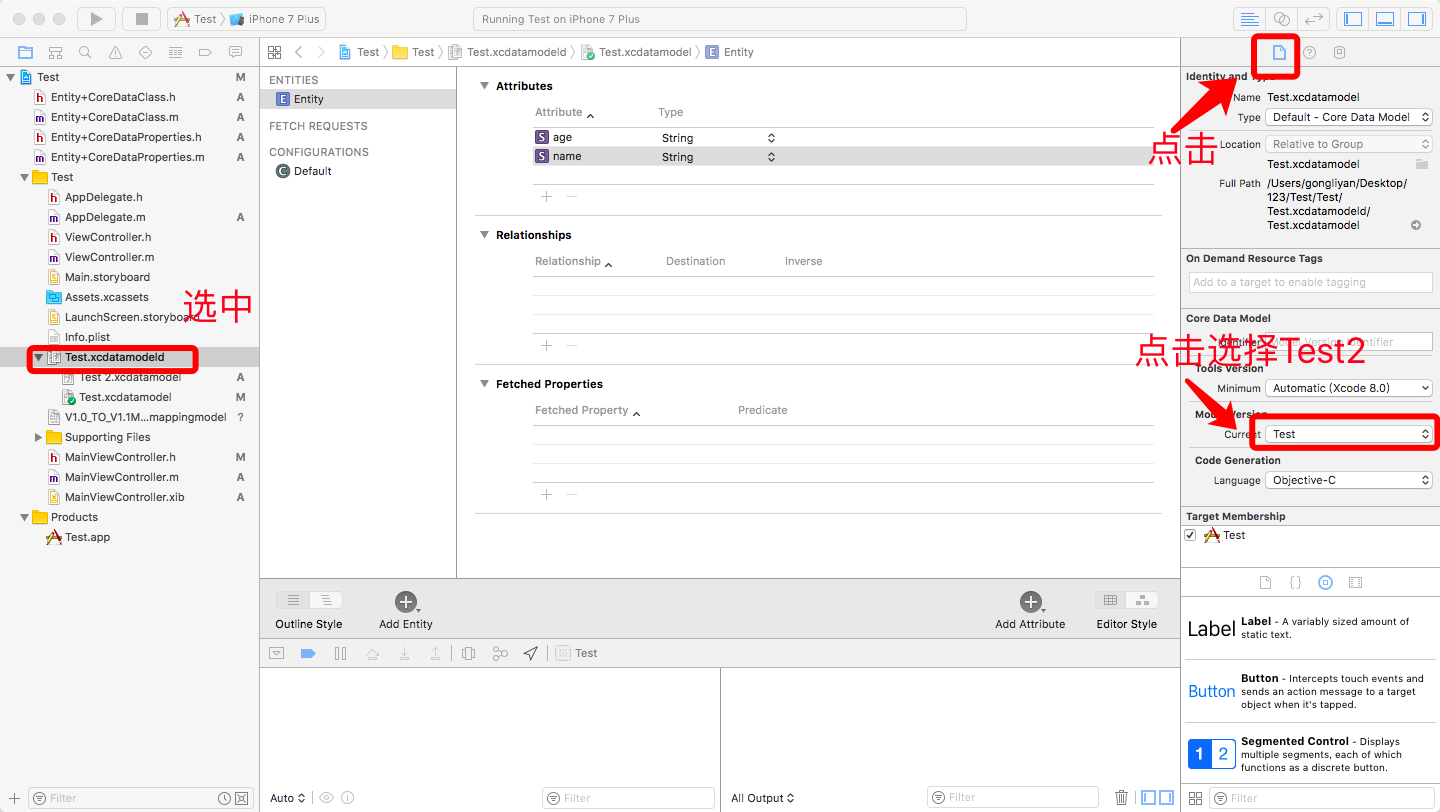
Task: Clear console with trash icon
Action: [x=1122, y=797]
